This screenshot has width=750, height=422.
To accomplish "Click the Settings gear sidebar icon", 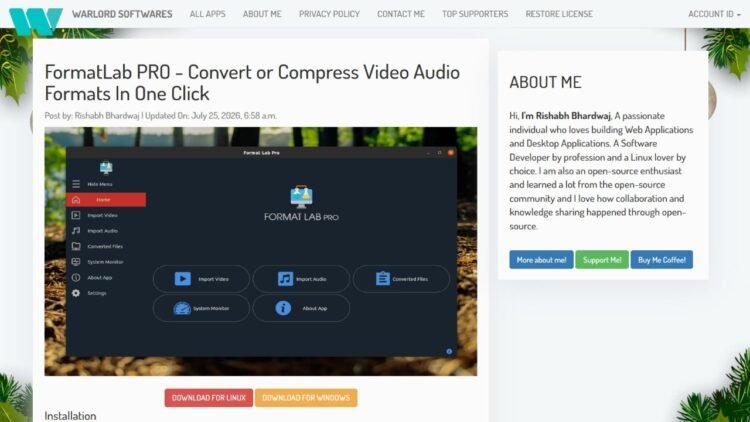I will click(x=76, y=293).
